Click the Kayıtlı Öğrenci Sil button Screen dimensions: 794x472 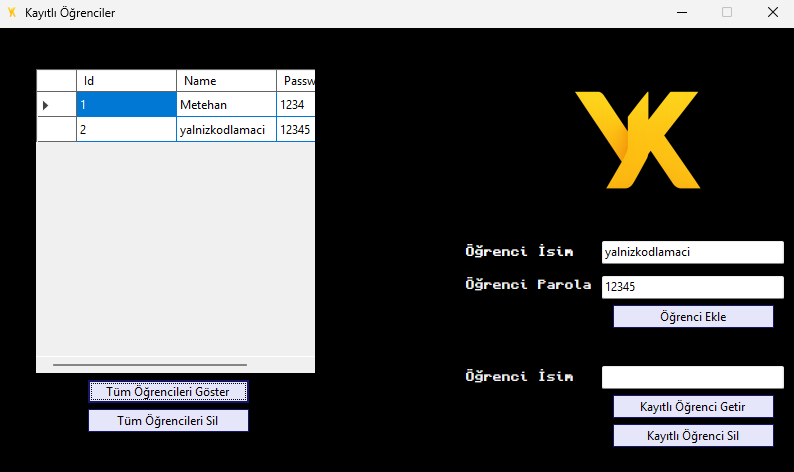pyautogui.click(x=693, y=436)
